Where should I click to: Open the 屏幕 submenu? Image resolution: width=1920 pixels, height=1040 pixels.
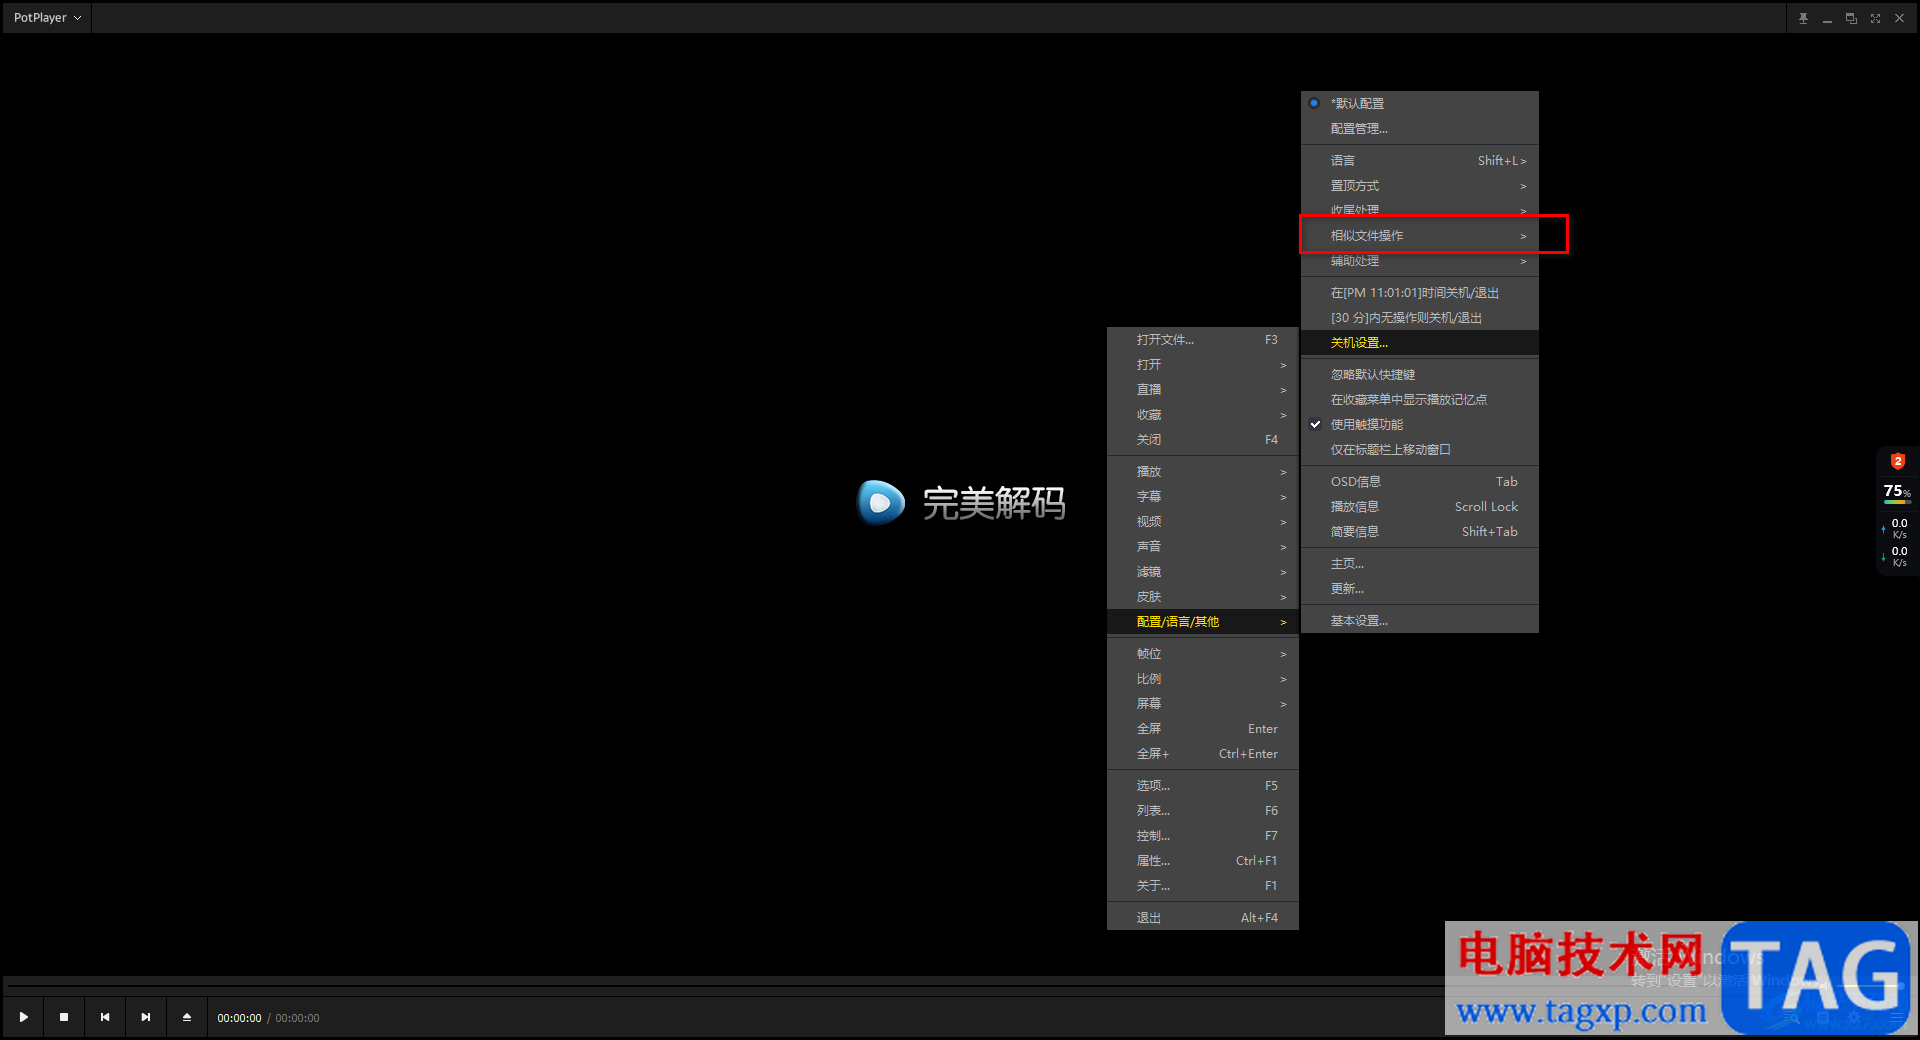1203,704
